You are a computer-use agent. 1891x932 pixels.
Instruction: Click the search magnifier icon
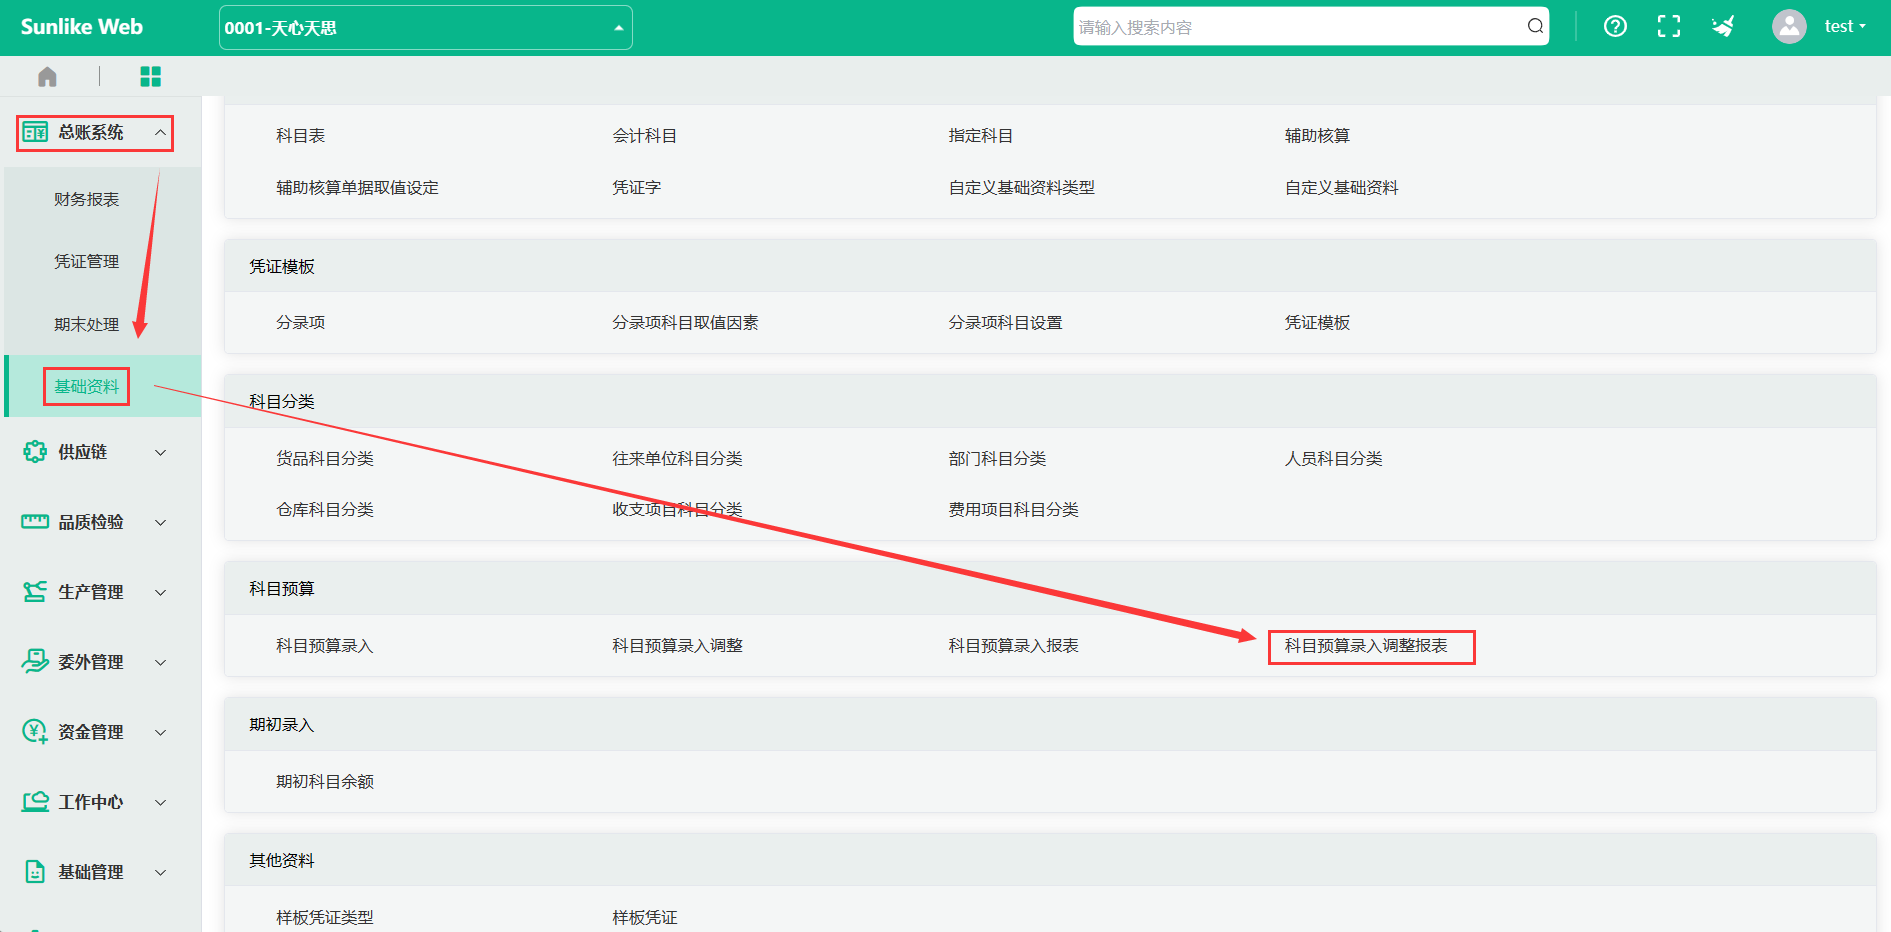click(1535, 27)
